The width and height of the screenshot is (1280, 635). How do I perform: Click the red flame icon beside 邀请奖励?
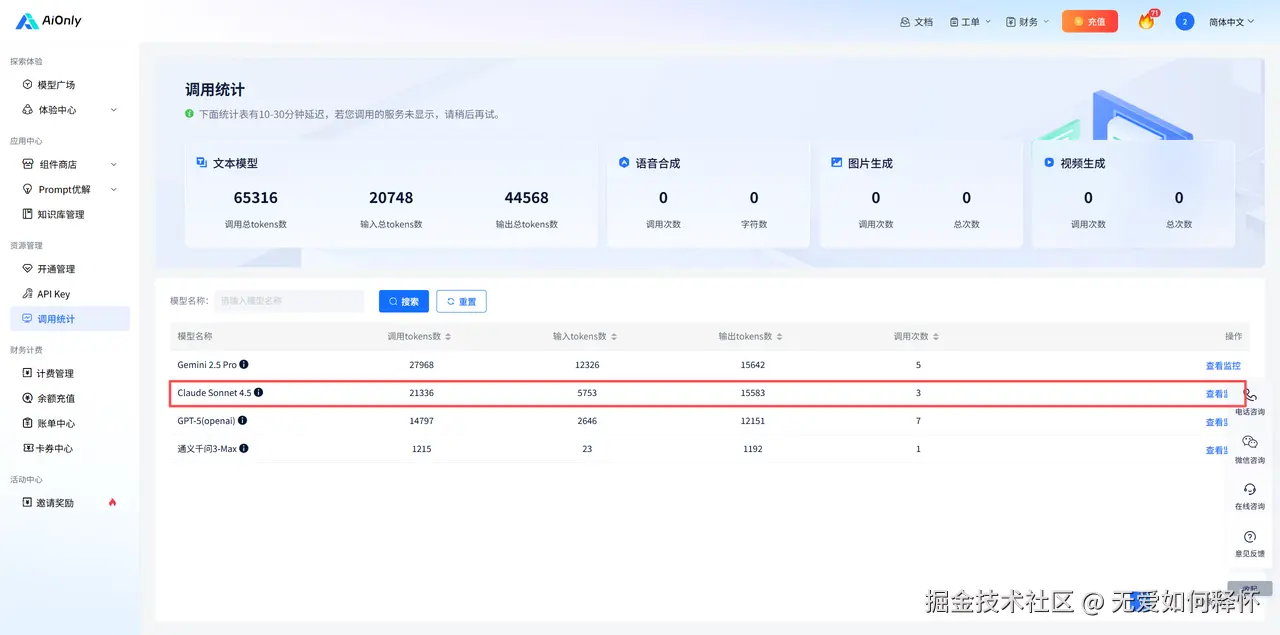point(112,502)
